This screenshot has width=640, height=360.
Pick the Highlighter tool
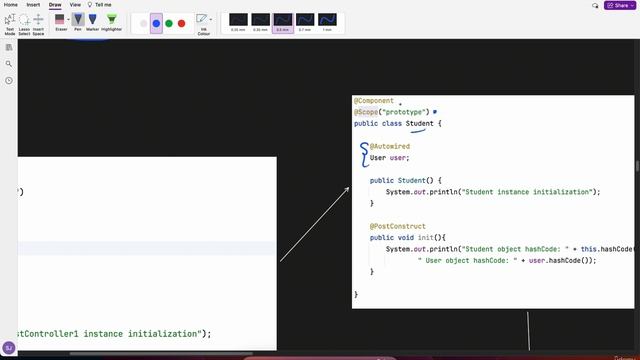[111, 22]
